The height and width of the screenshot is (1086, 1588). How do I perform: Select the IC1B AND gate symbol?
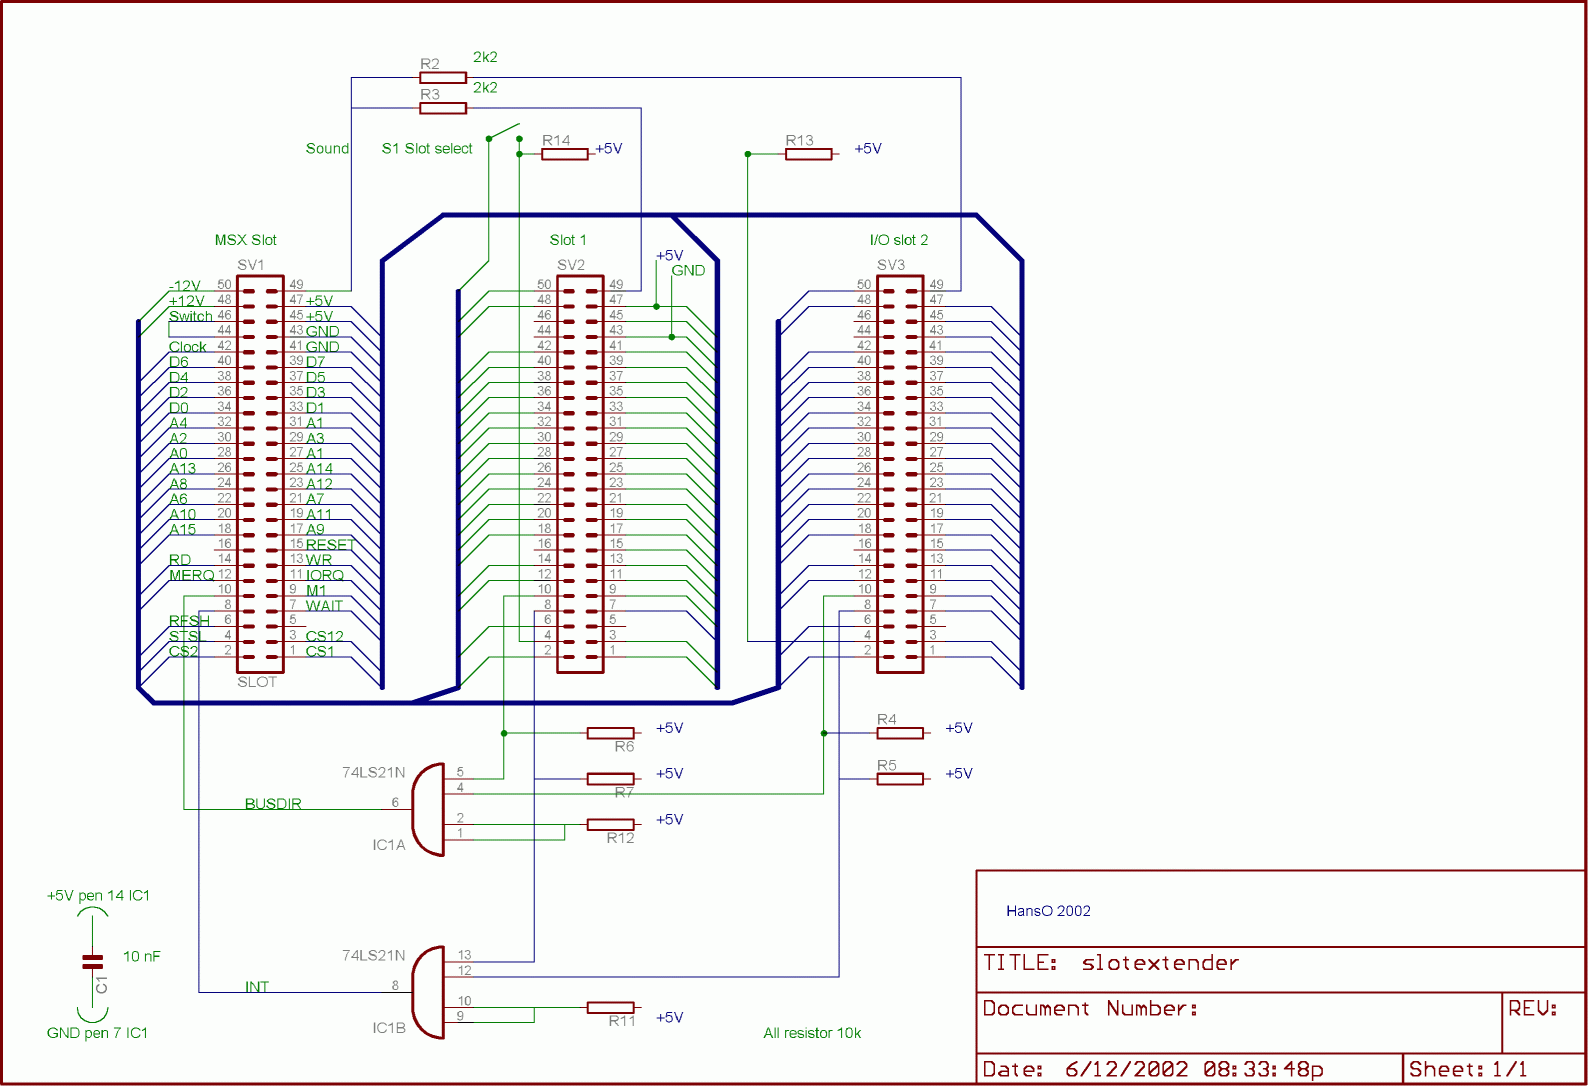430,992
